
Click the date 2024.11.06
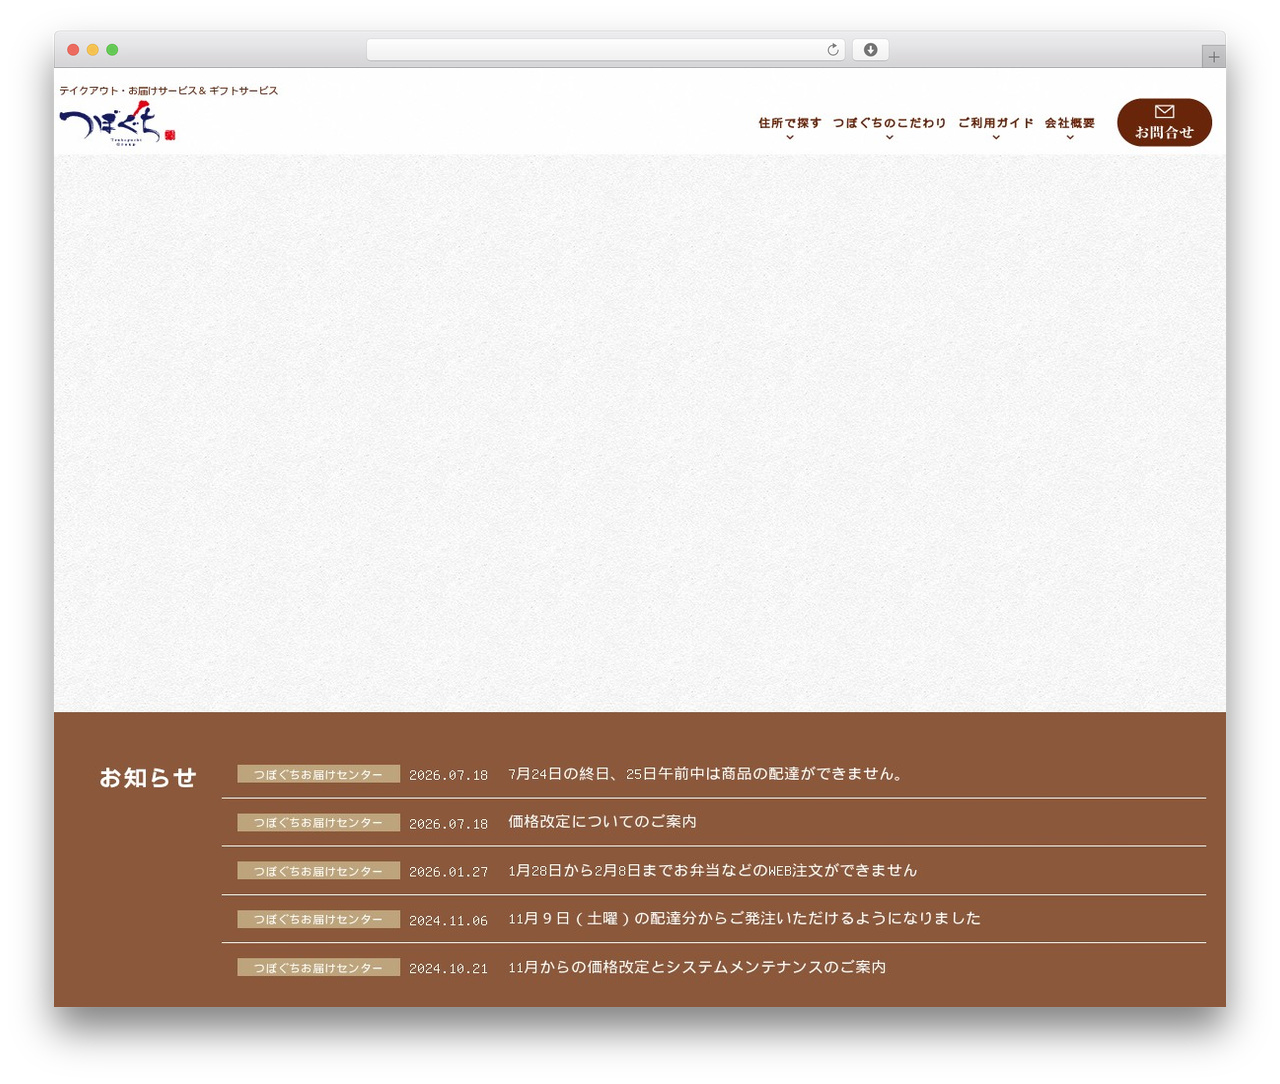coord(448,920)
